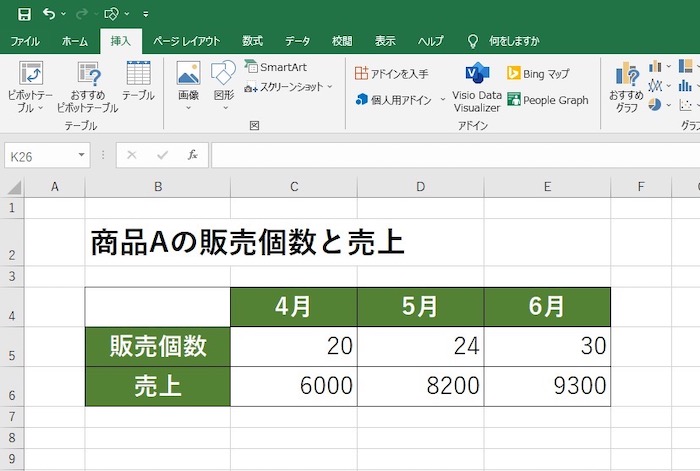Click the Enter checkmark formula button

162,155
